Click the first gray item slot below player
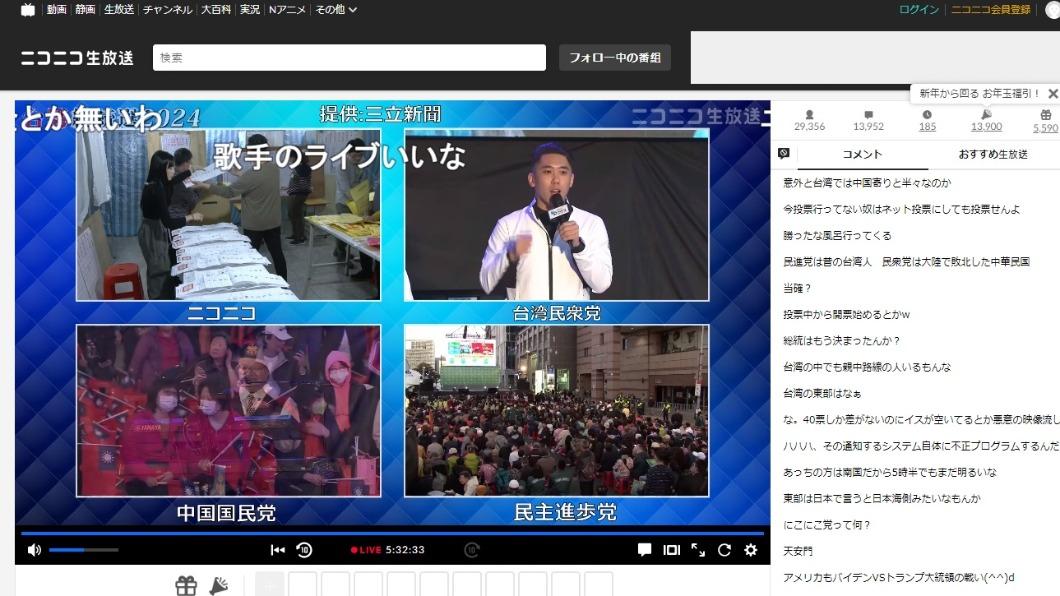Image resolution: width=1060 pixels, height=596 pixels. click(269, 585)
